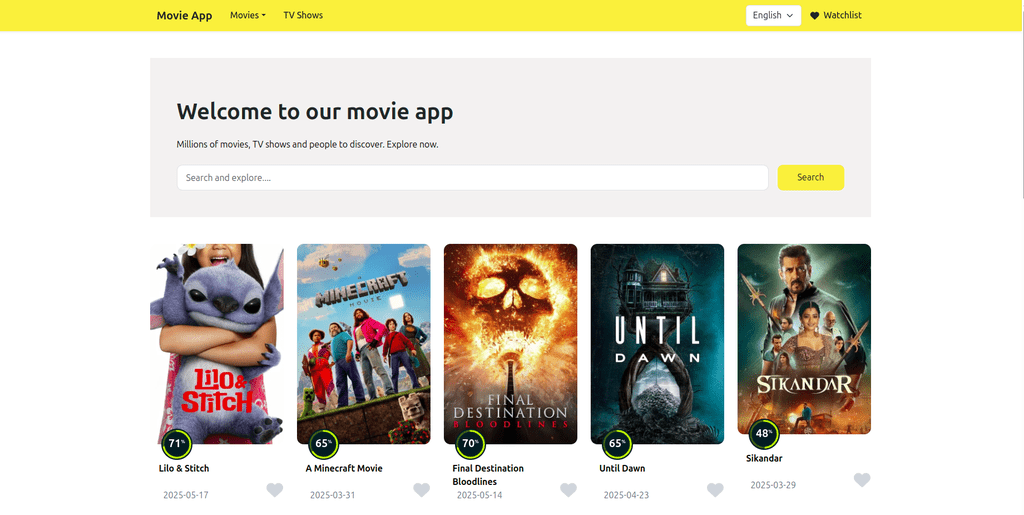Open the Sikandar poster
This screenshot has width=1024, height=515.
tap(804, 339)
